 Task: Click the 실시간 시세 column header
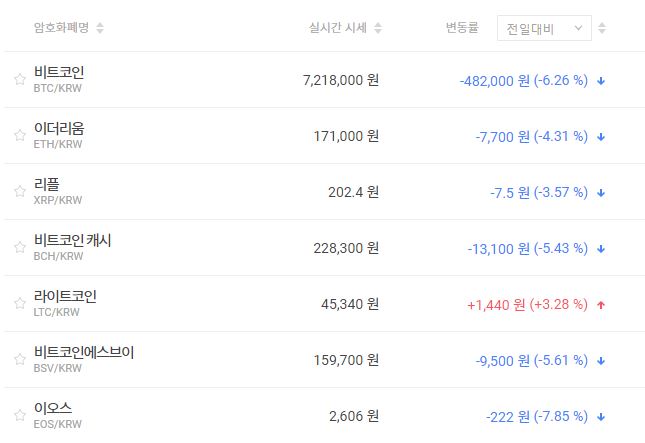pyautogui.click(x=338, y=28)
